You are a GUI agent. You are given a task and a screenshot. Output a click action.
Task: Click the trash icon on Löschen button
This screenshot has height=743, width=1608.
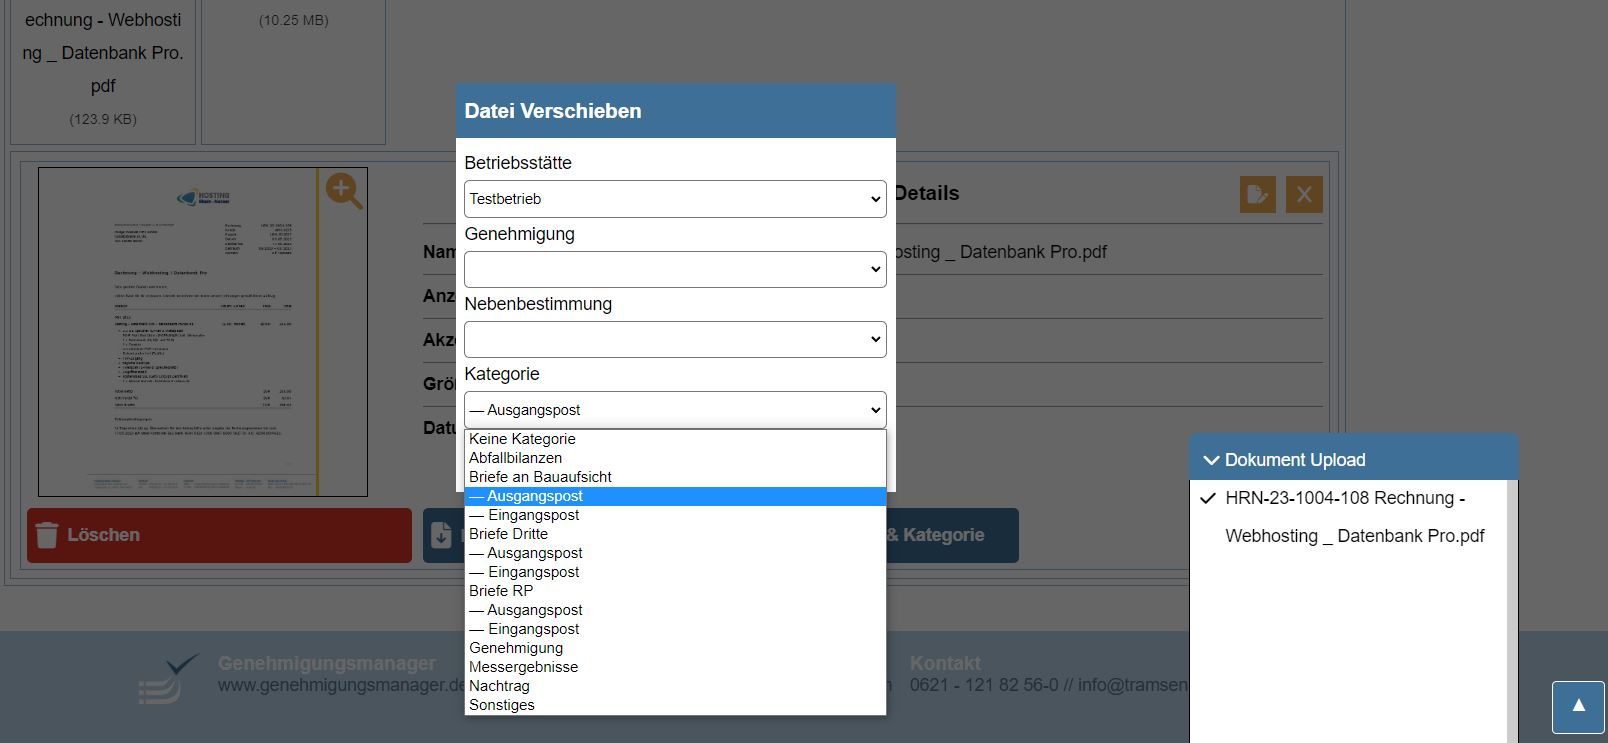point(47,535)
